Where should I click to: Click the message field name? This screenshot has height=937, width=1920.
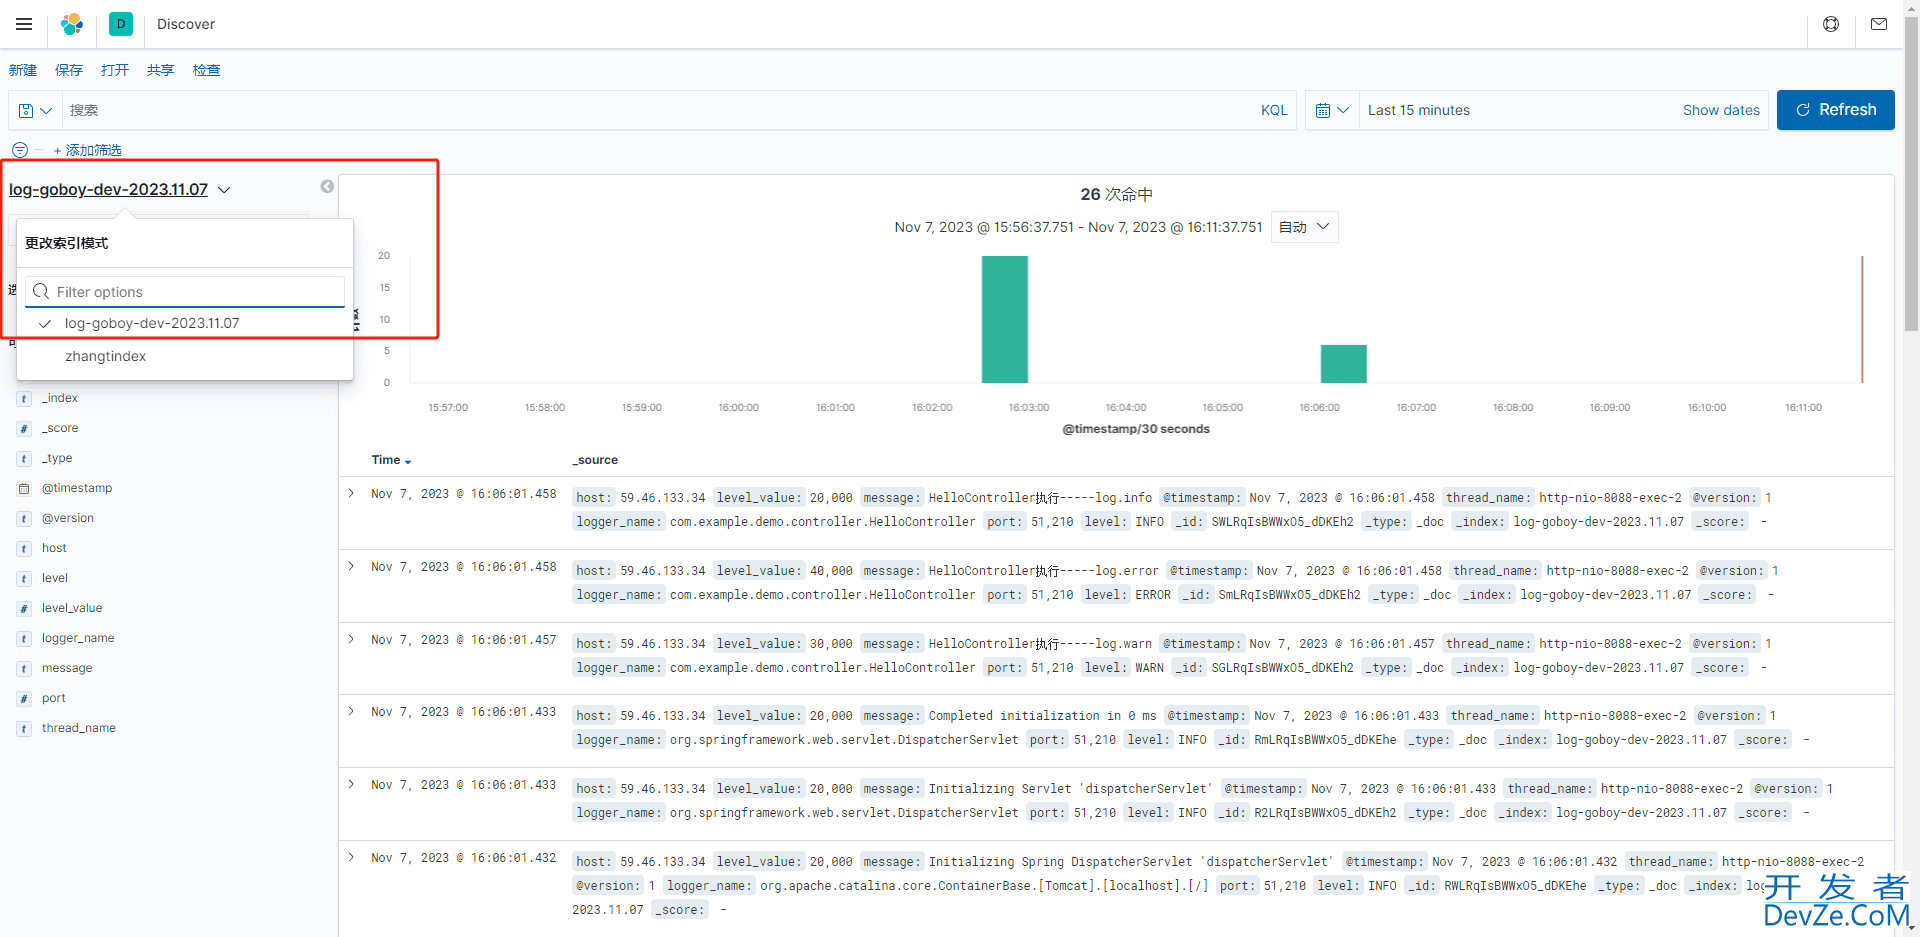(67, 668)
